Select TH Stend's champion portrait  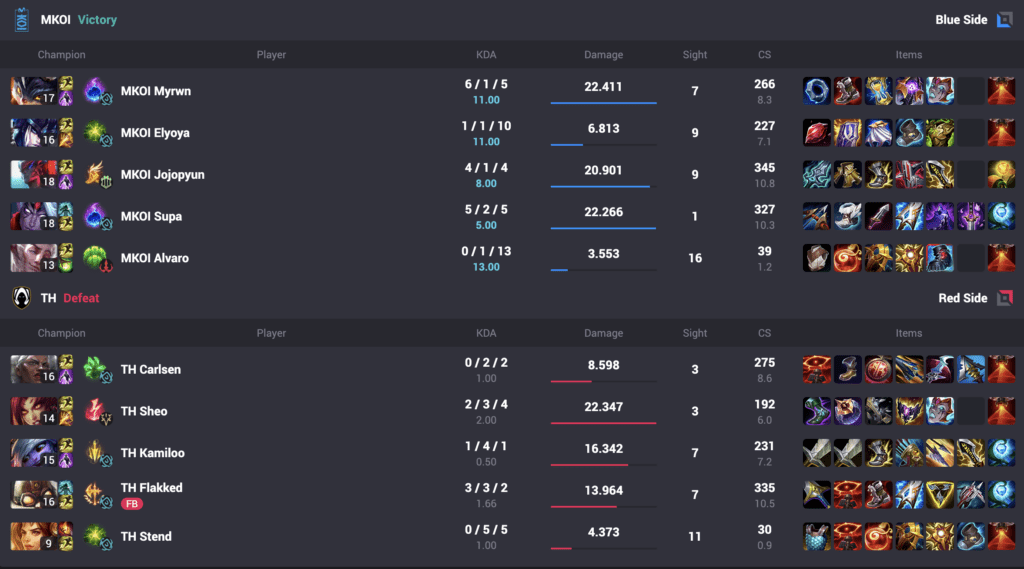click(33, 537)
